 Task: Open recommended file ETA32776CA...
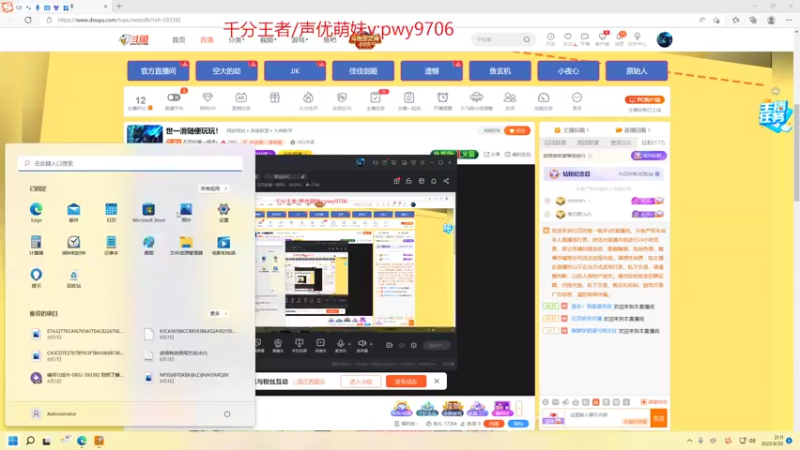78,334
